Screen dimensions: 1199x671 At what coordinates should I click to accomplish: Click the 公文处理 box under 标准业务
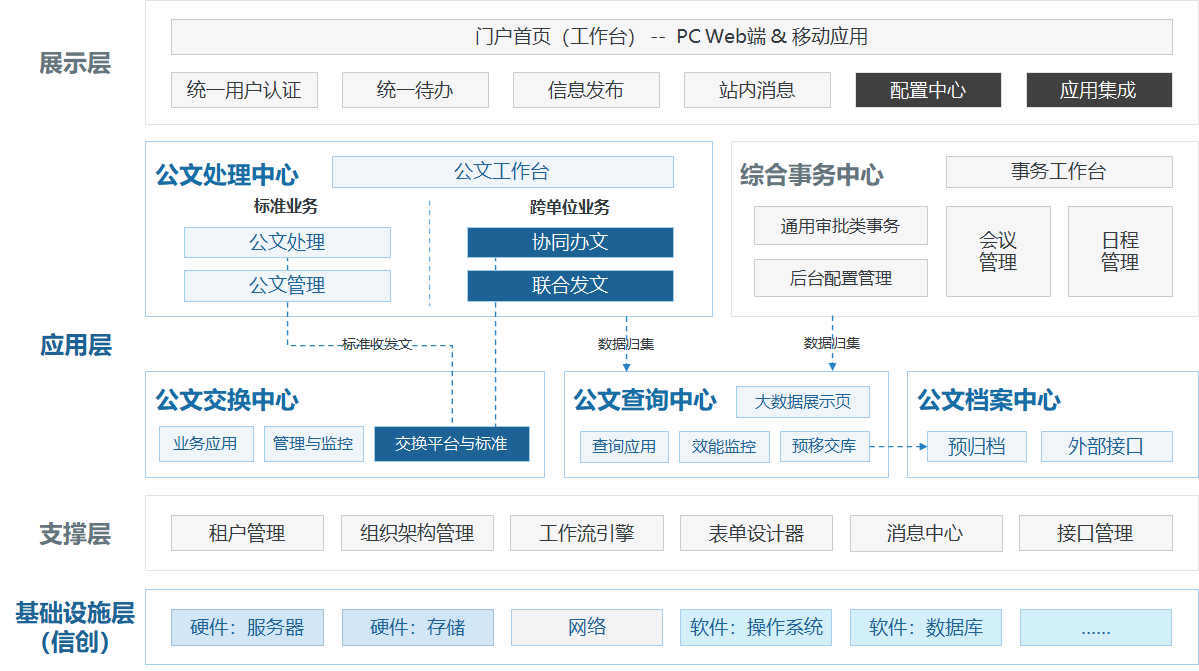[x=287, y=243]
